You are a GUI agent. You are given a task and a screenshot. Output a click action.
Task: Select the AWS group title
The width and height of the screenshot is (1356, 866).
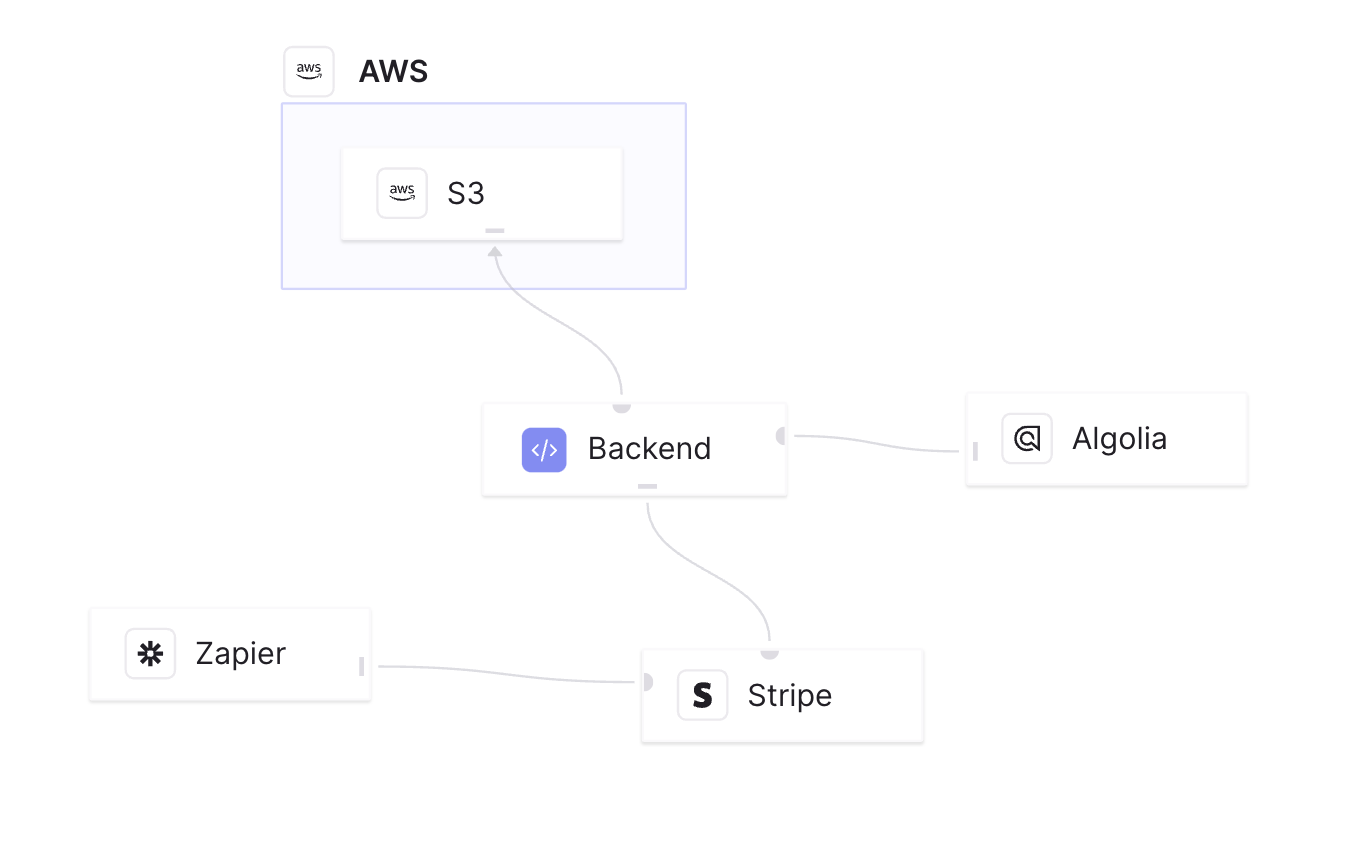pos(393,71)
